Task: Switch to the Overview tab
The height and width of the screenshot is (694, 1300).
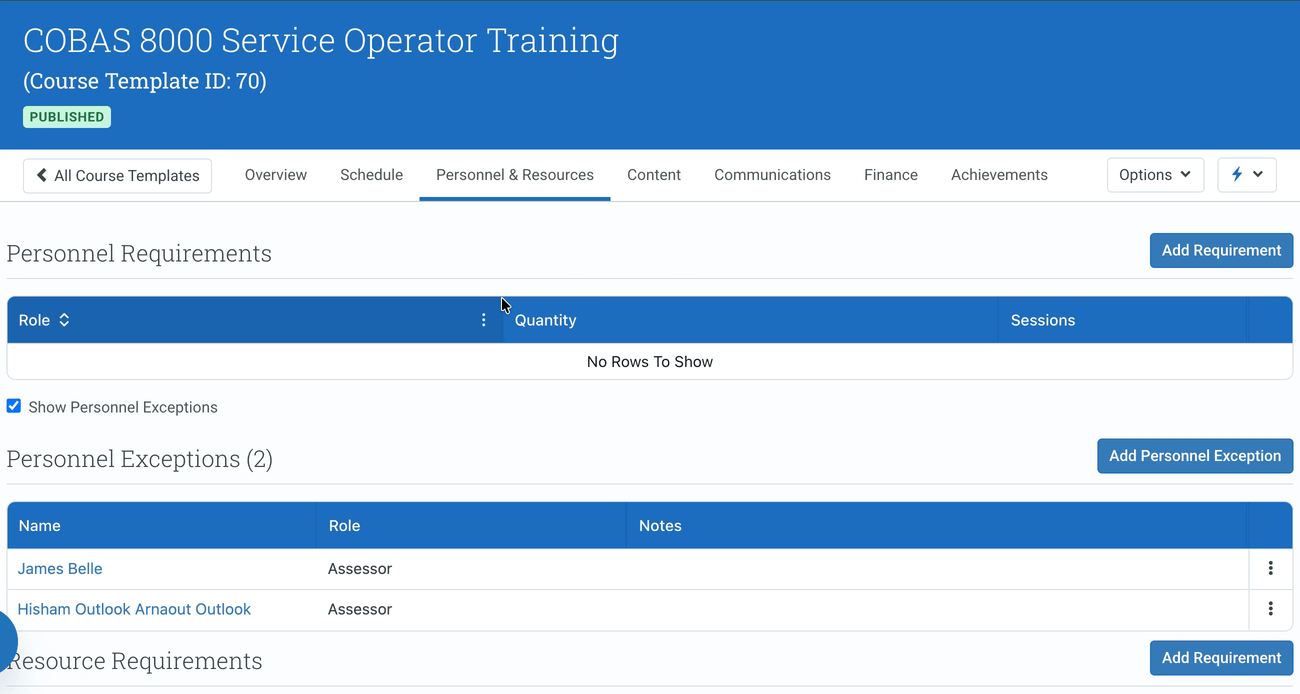Action: (x=276, y=175)
